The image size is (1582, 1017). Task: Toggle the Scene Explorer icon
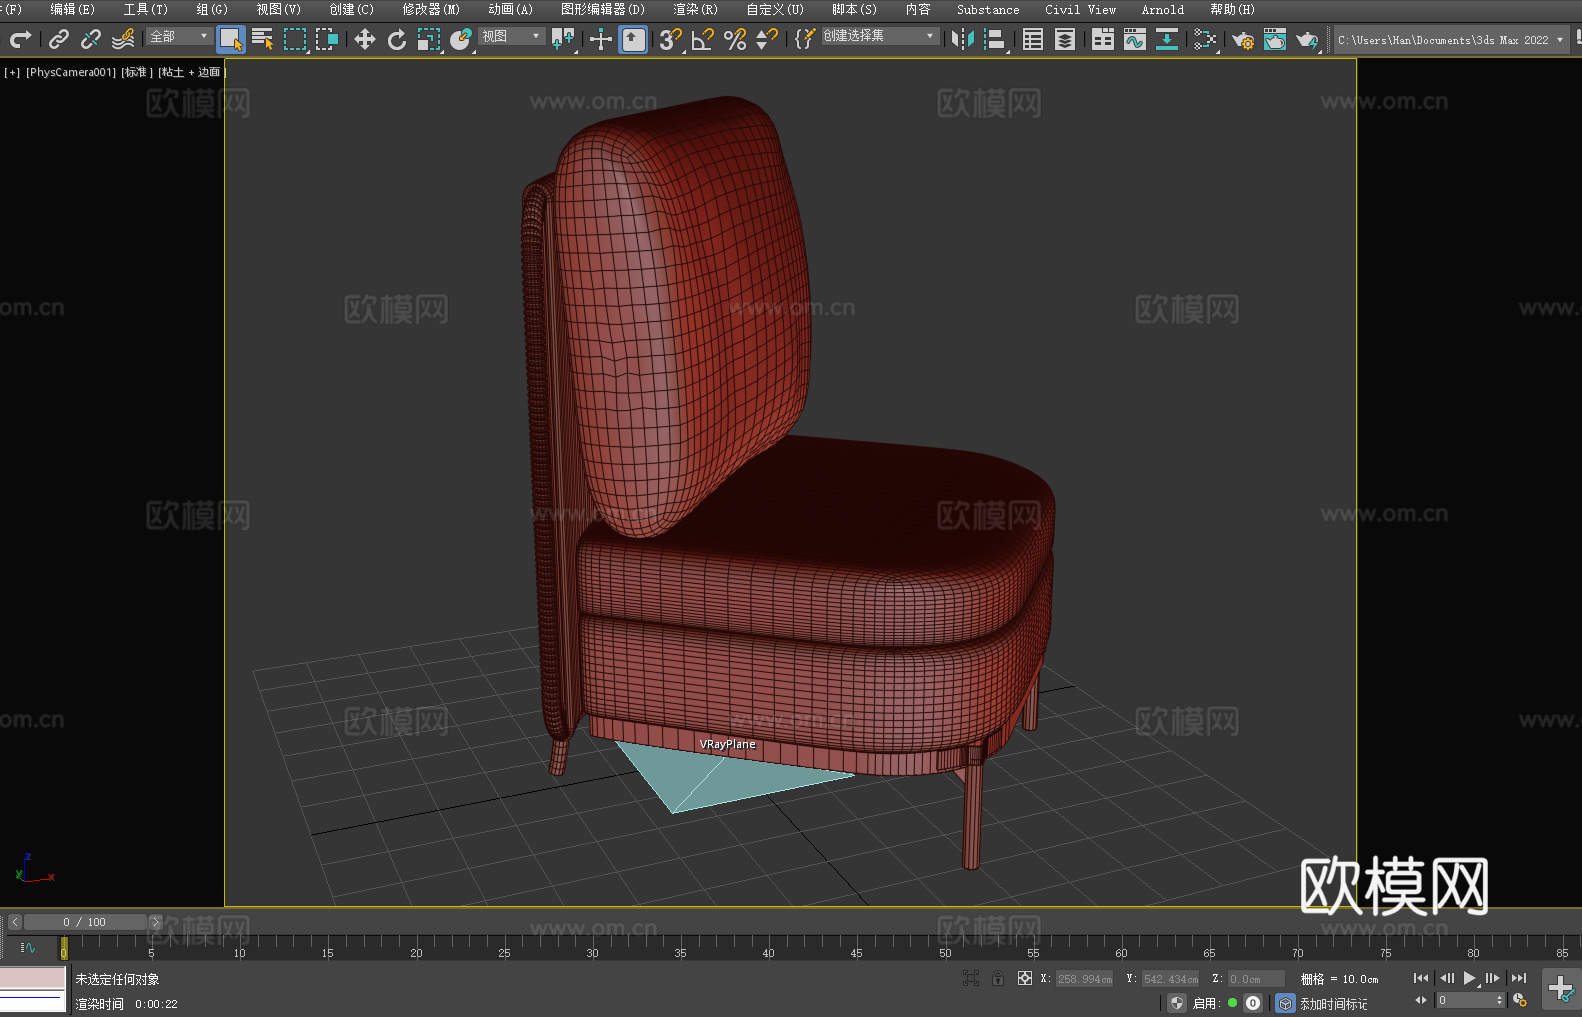point(1033,39)
